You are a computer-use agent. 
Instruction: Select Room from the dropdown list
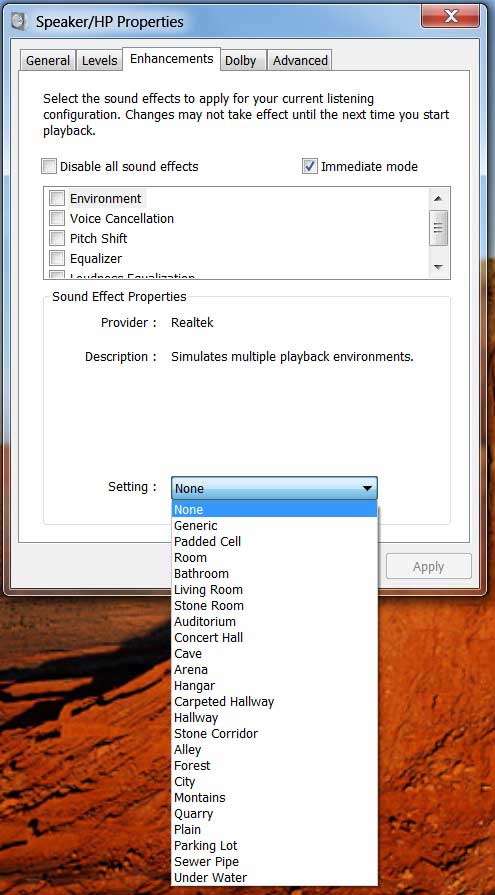[x=275, y=558]
